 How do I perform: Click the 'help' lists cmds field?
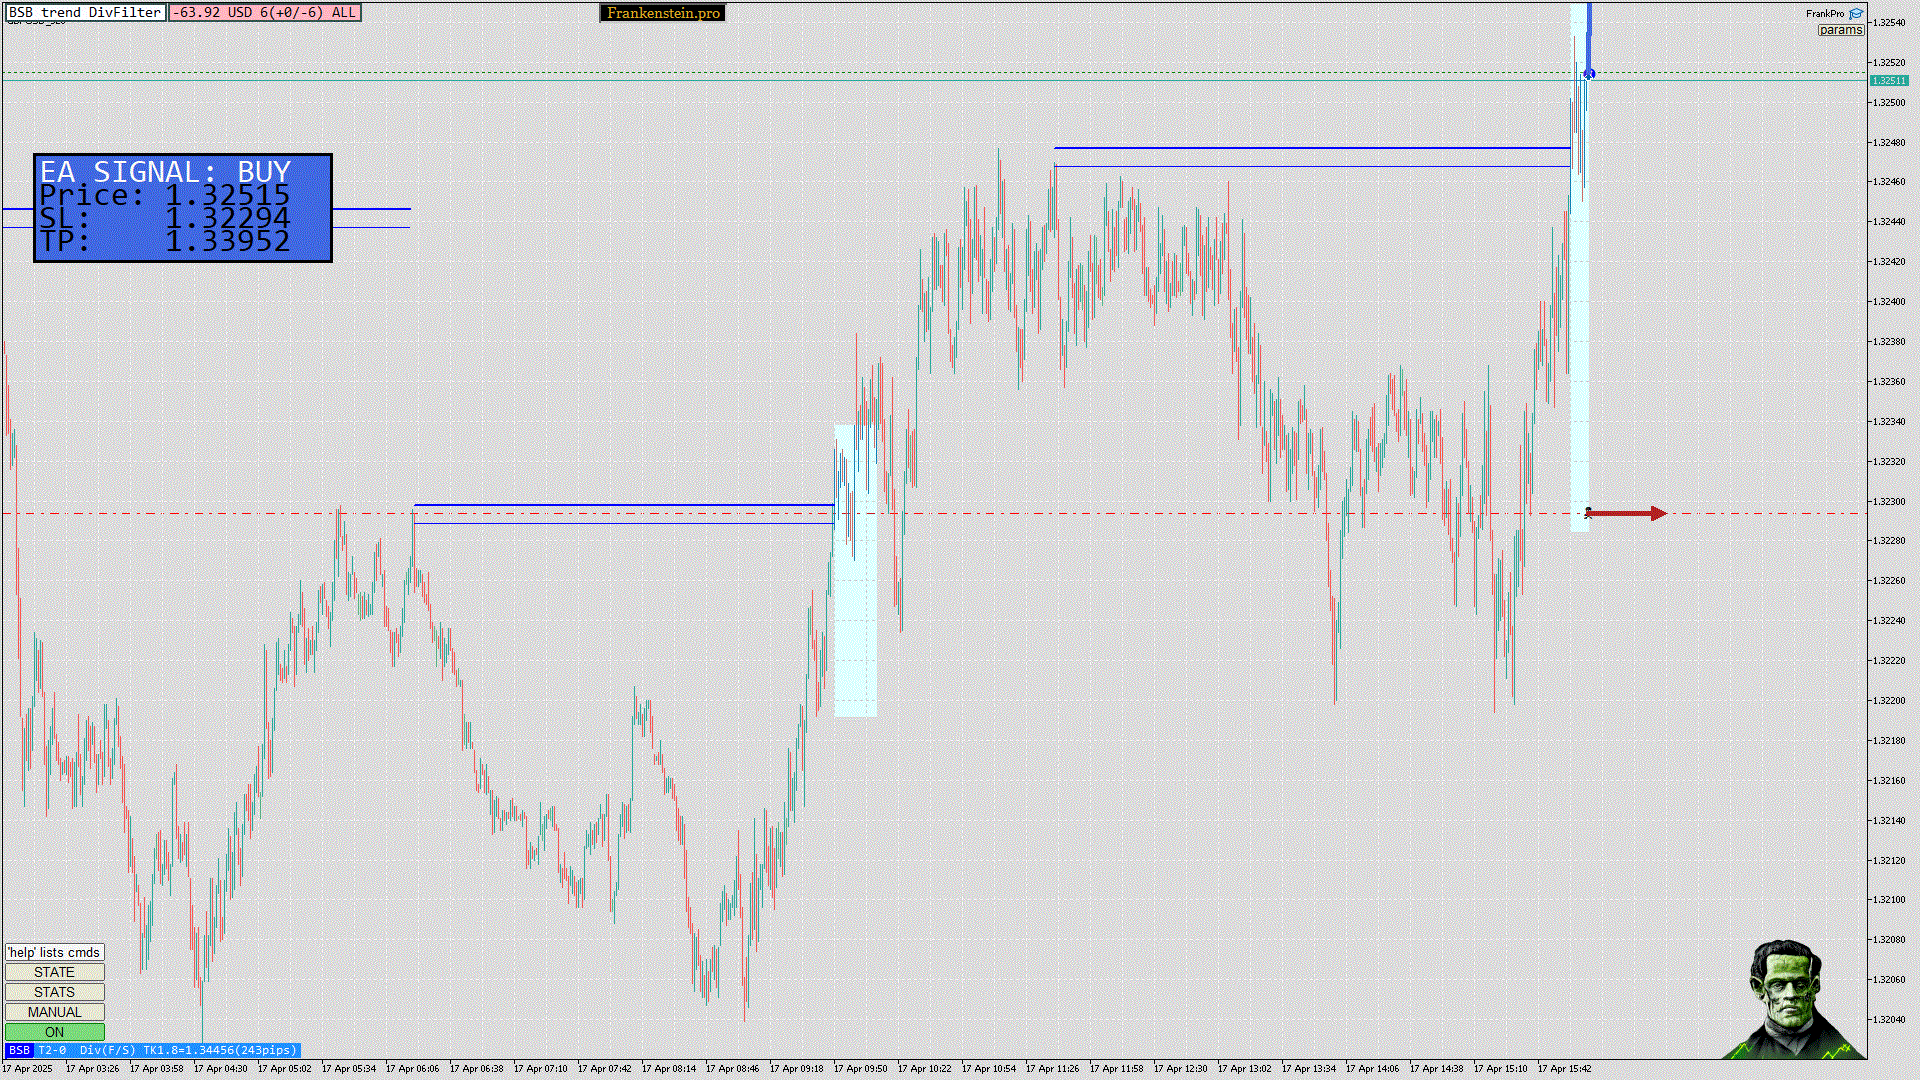click(55, 952)
